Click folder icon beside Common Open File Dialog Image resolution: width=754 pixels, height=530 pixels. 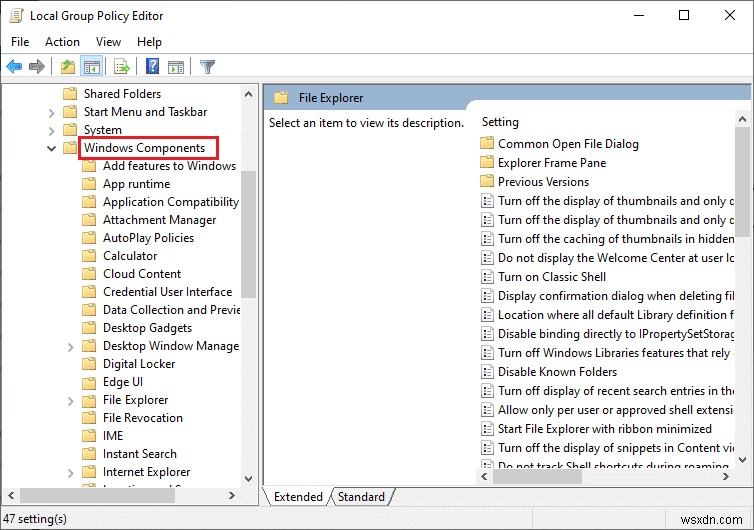pos(487,143)
